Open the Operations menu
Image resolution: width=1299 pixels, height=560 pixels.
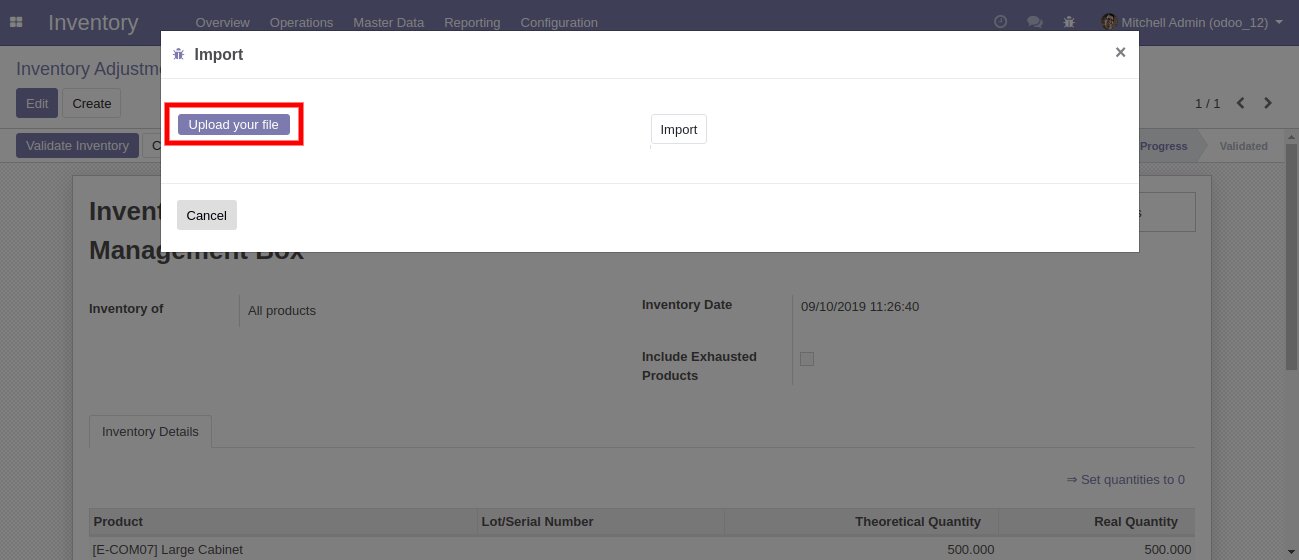301,22
